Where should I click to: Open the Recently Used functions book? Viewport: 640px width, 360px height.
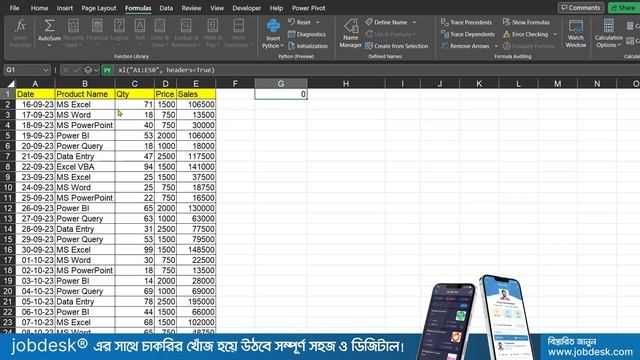point(73,26)
